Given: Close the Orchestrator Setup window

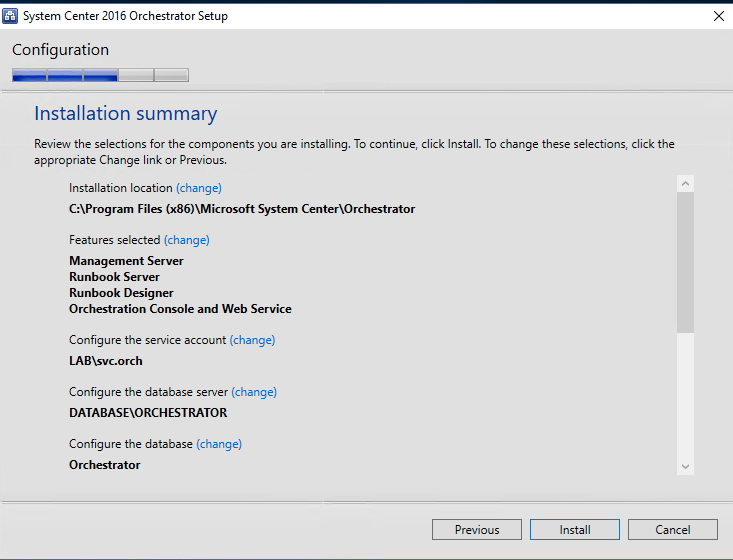Looking at the screenshot, I should pos(717,16).
